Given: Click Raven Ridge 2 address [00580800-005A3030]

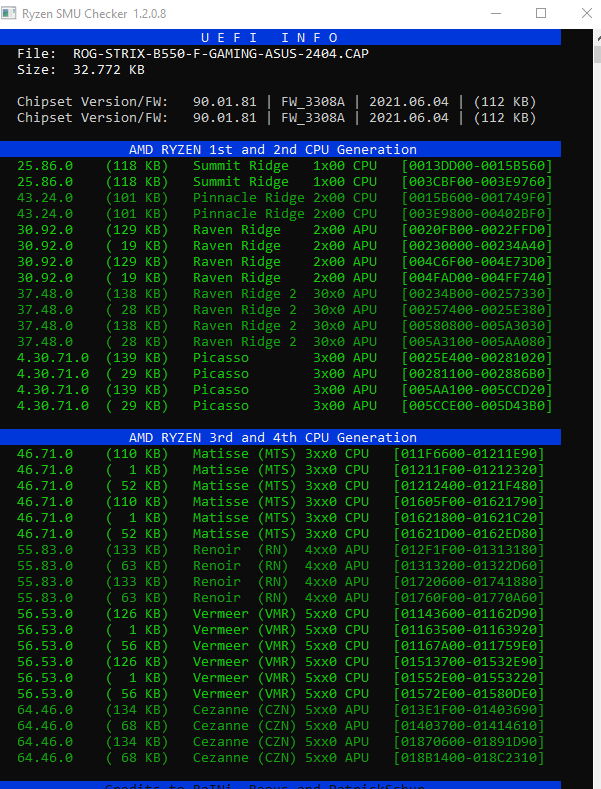Looking at the screenshot, I should coord(477,326).
